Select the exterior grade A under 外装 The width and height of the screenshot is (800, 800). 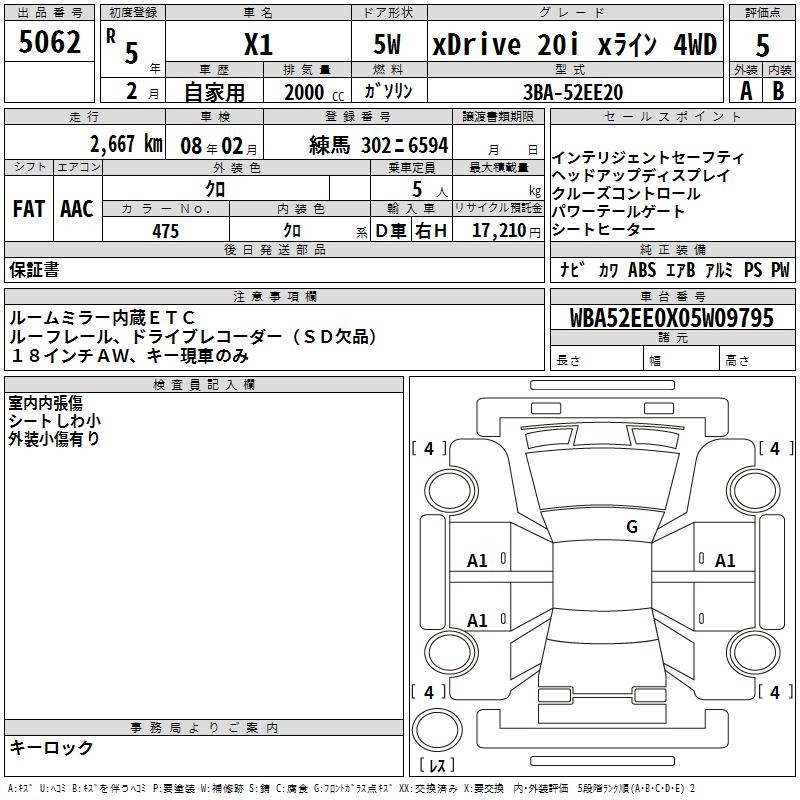[x=746, y=91]
